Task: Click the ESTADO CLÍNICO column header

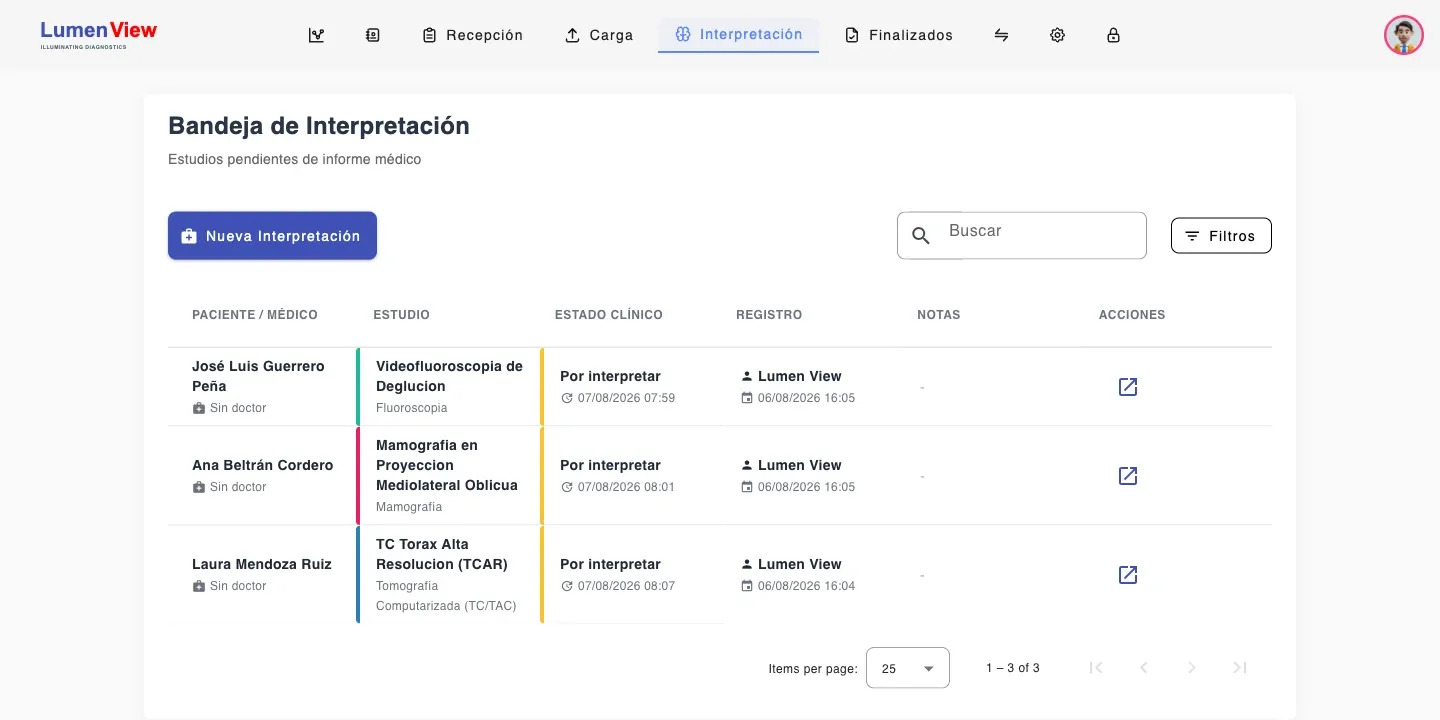Action: (x=609, y=315)
